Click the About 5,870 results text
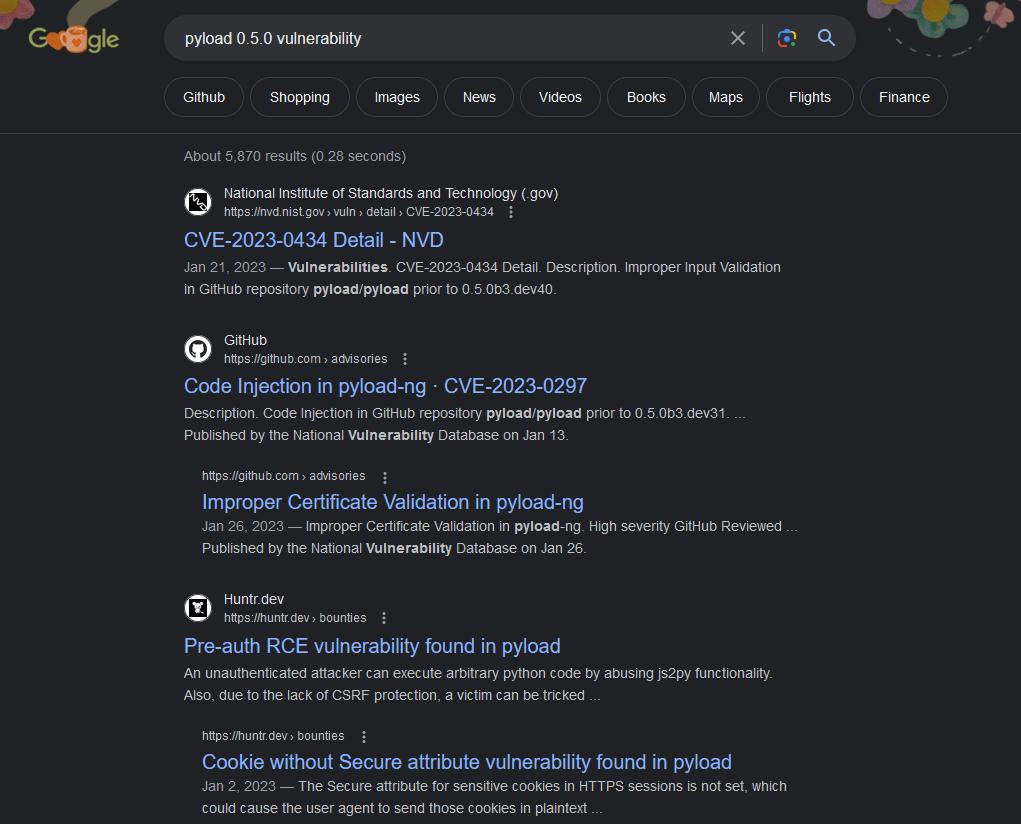This screenshot has width=1021, height=824. pyautogui.click(x=294, y=156)
